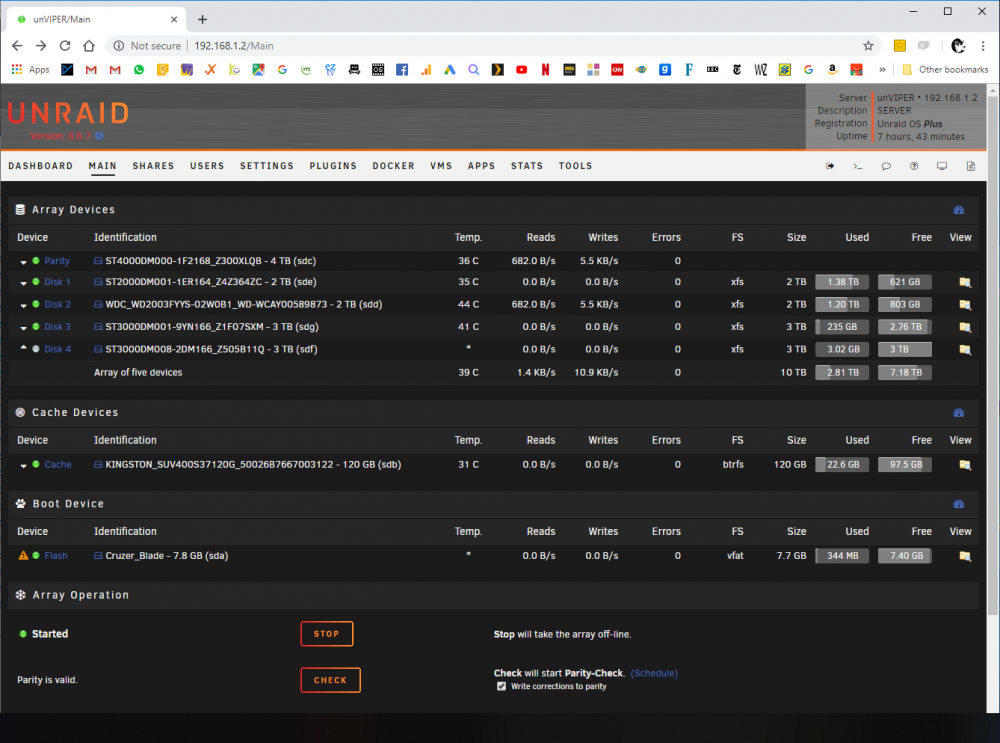Open the info monitor icon in header
1000x743 pixels.
pos(942,166)
